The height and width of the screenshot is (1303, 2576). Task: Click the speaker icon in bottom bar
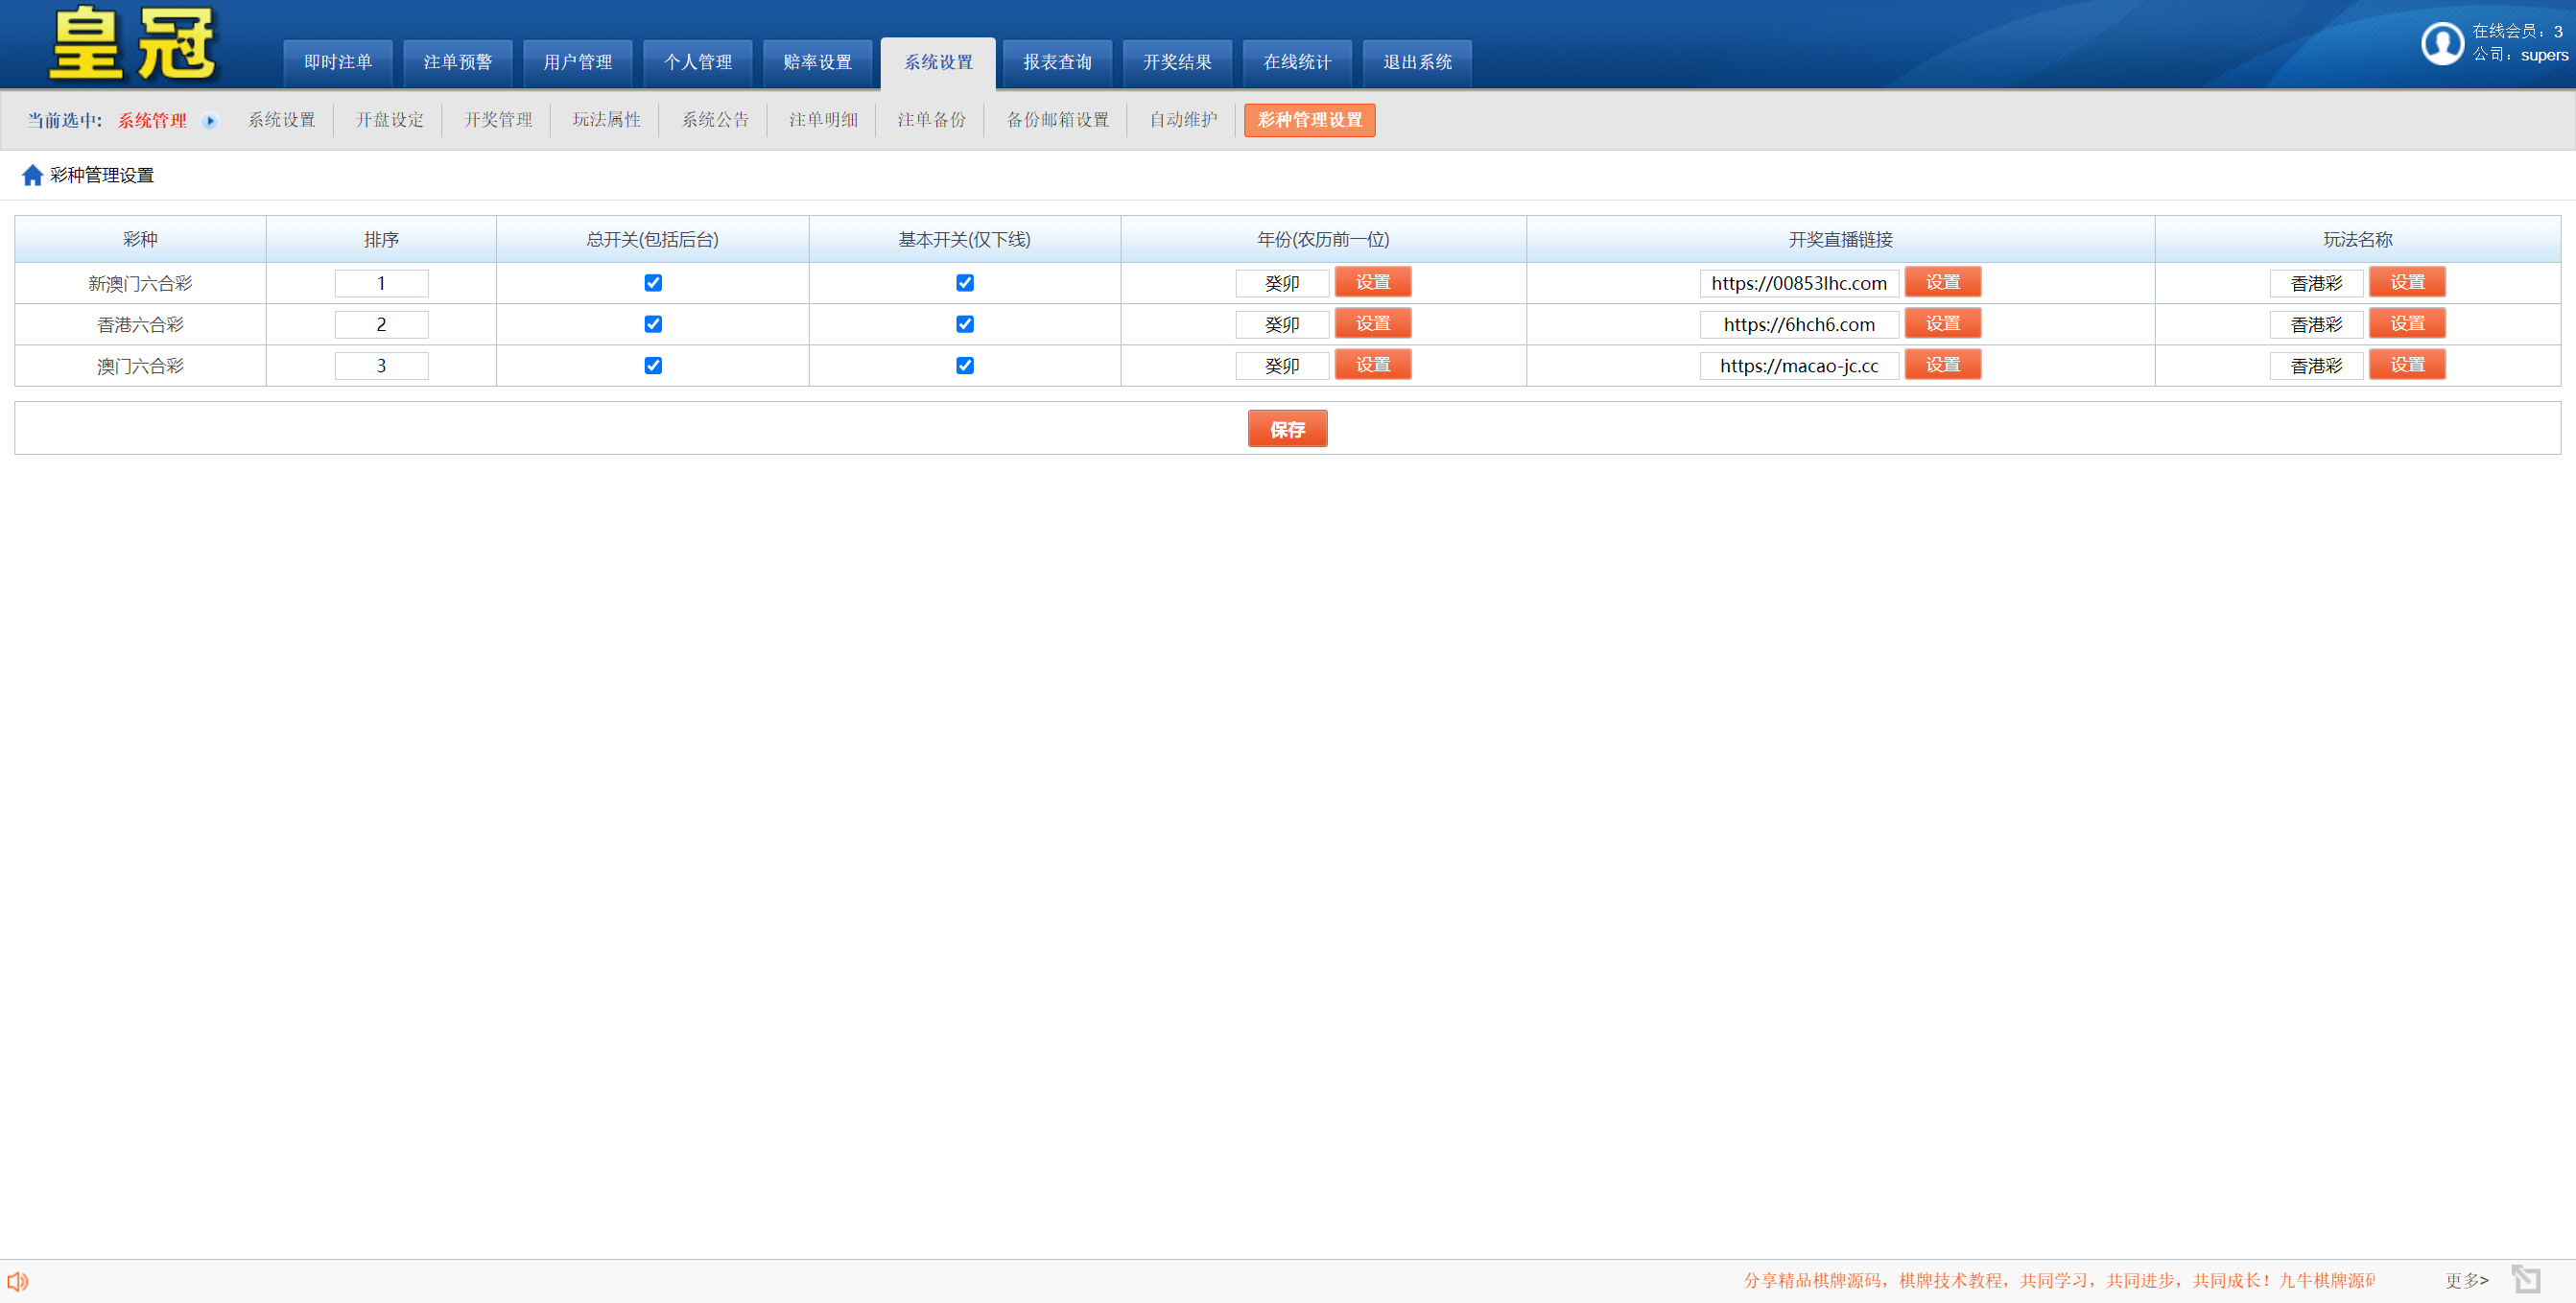coord(17,1281)
